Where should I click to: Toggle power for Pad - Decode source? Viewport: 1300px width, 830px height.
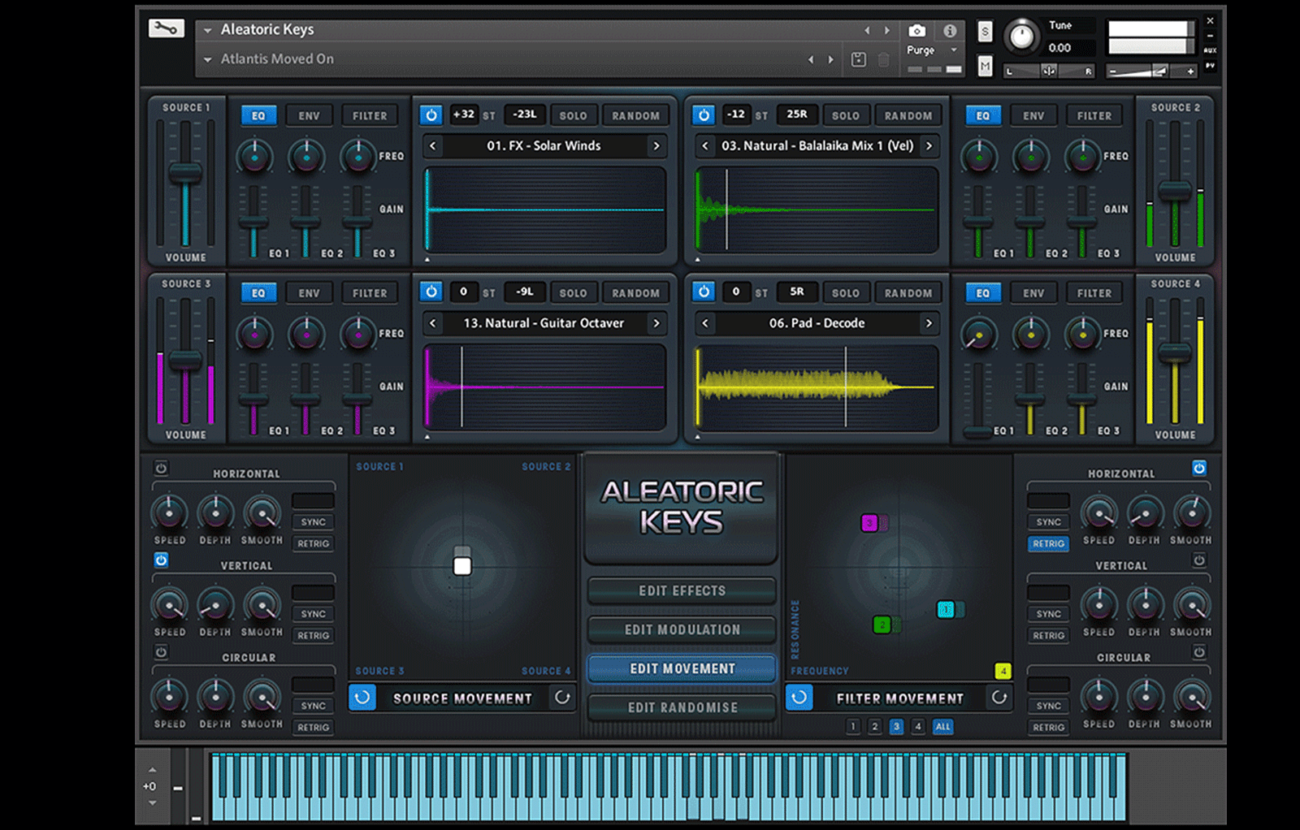point(703,292)
